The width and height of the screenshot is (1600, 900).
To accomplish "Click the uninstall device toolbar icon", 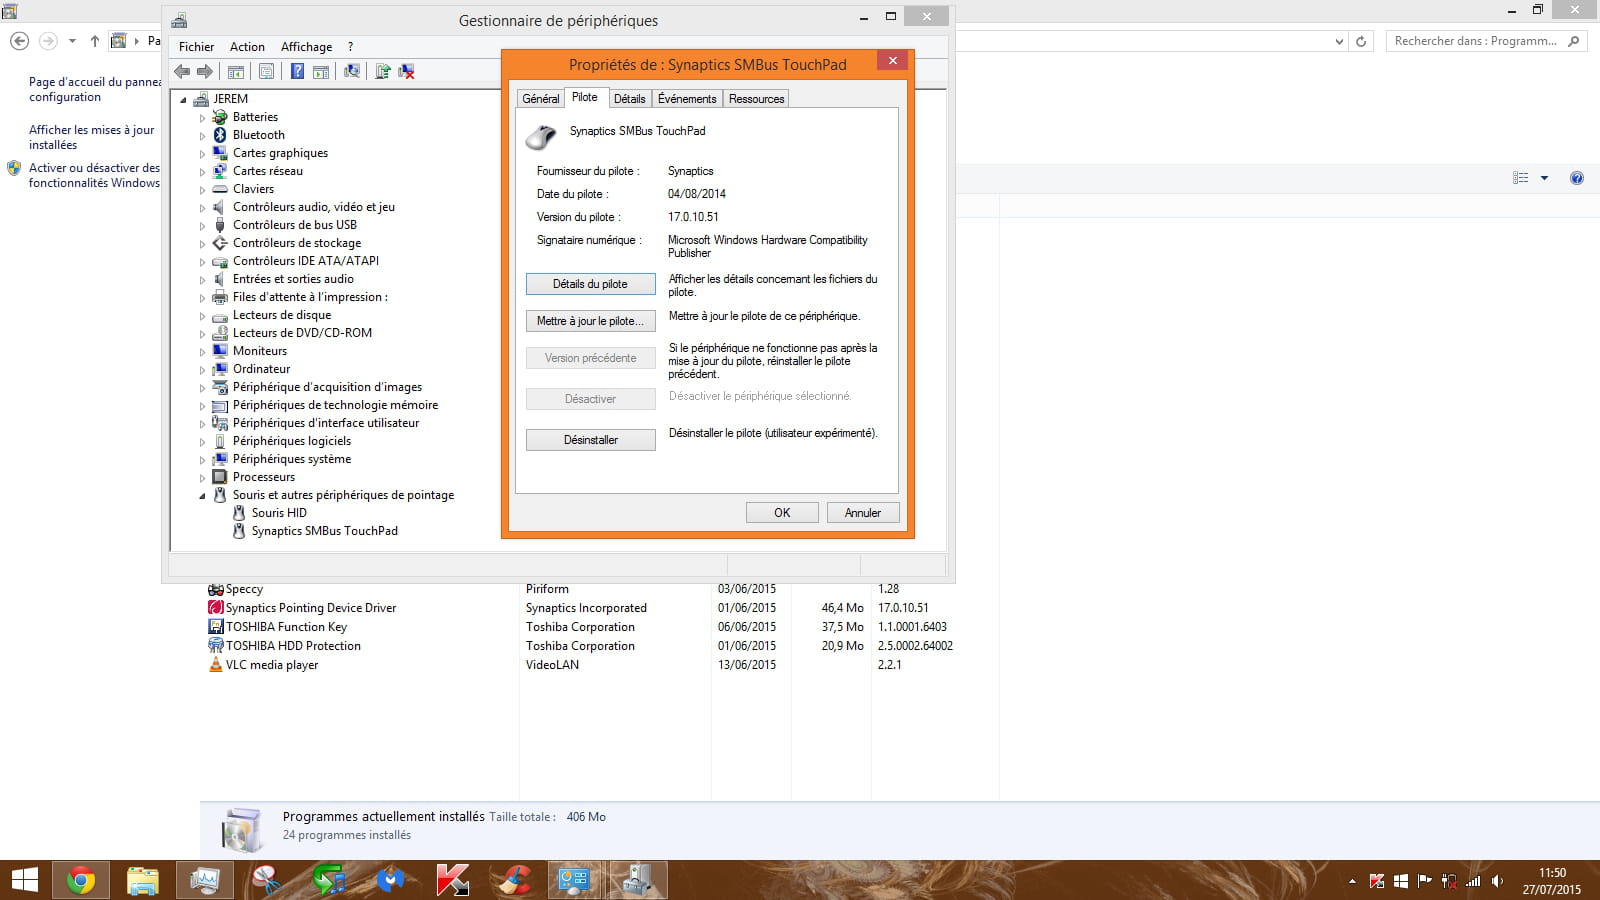I will 406,71.
